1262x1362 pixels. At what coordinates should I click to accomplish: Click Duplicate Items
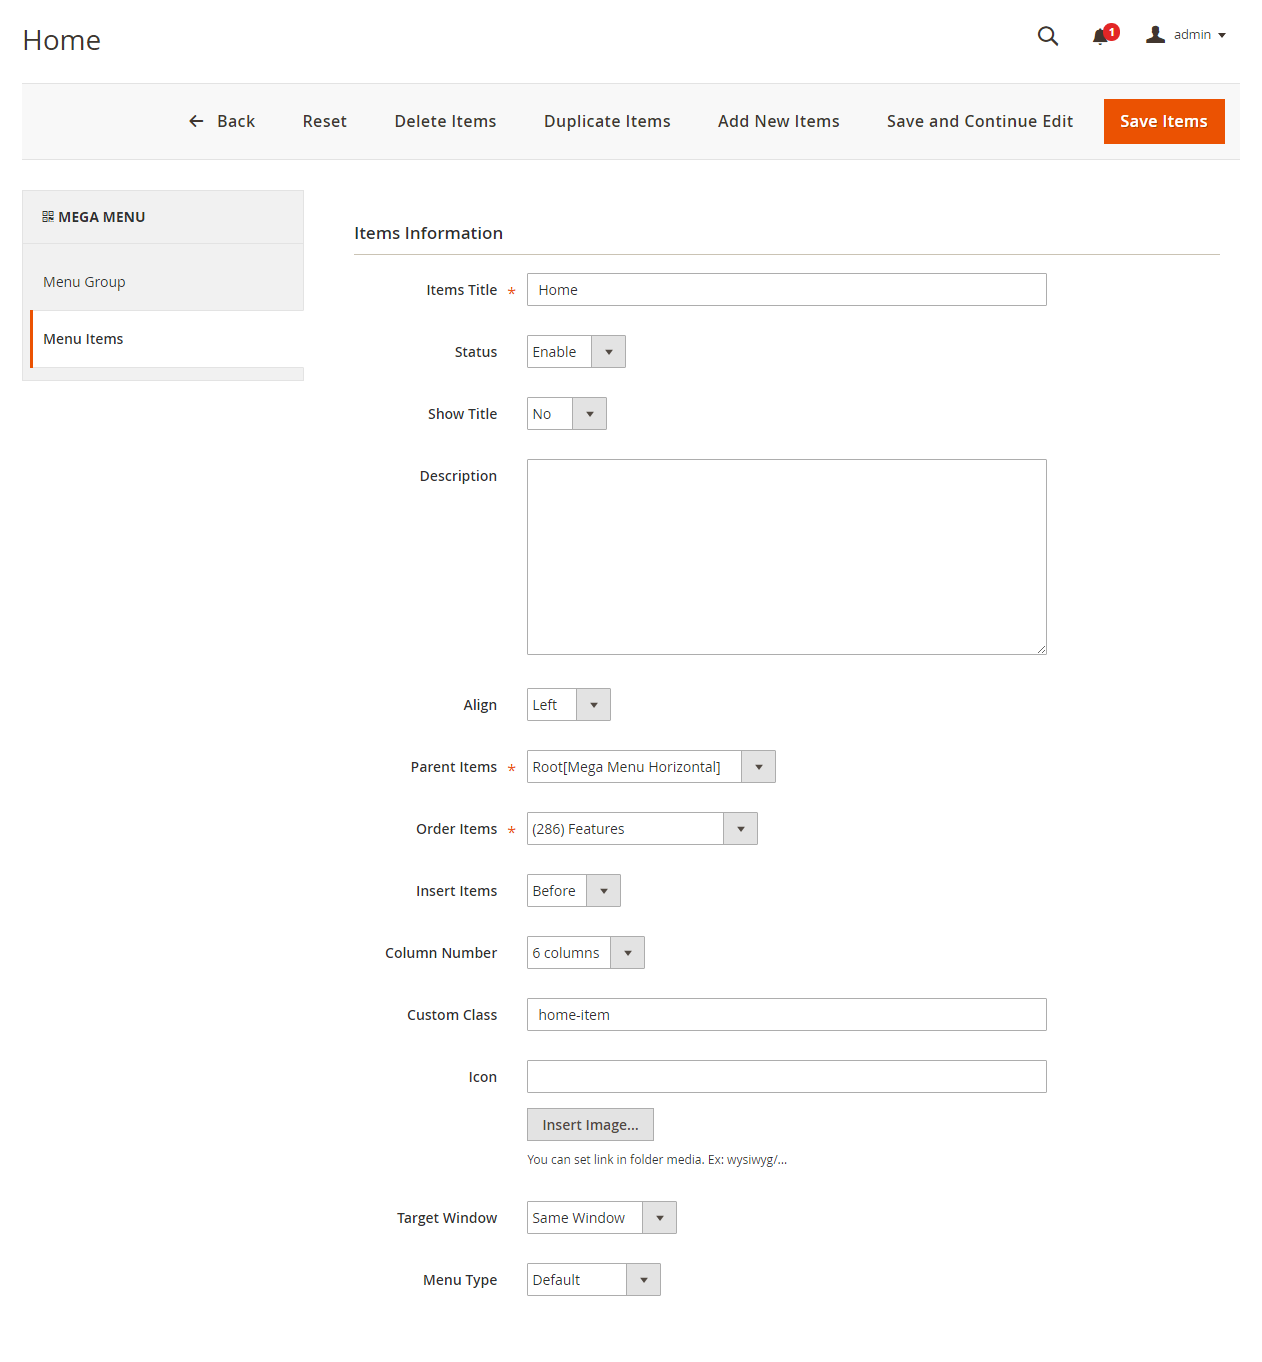click(607, 121)
